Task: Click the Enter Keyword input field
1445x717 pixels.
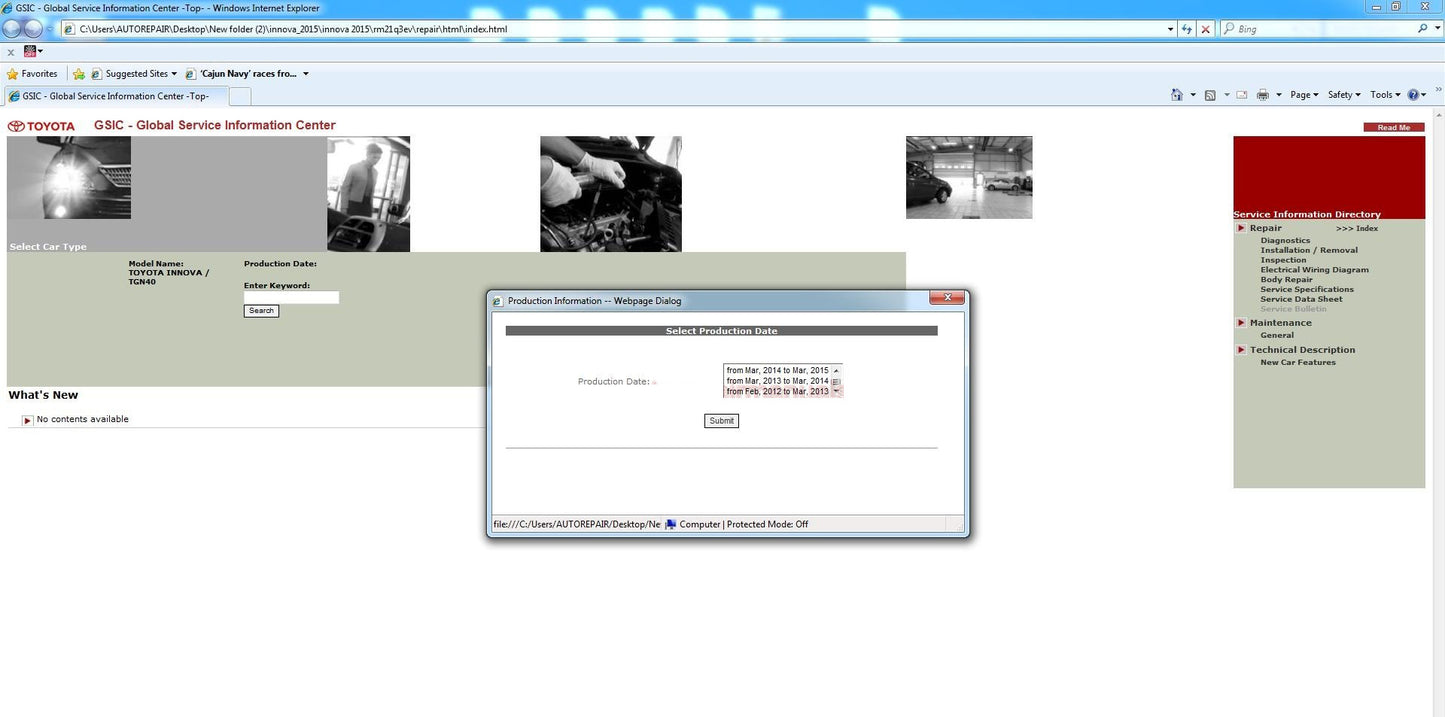Action: [291, 297]
